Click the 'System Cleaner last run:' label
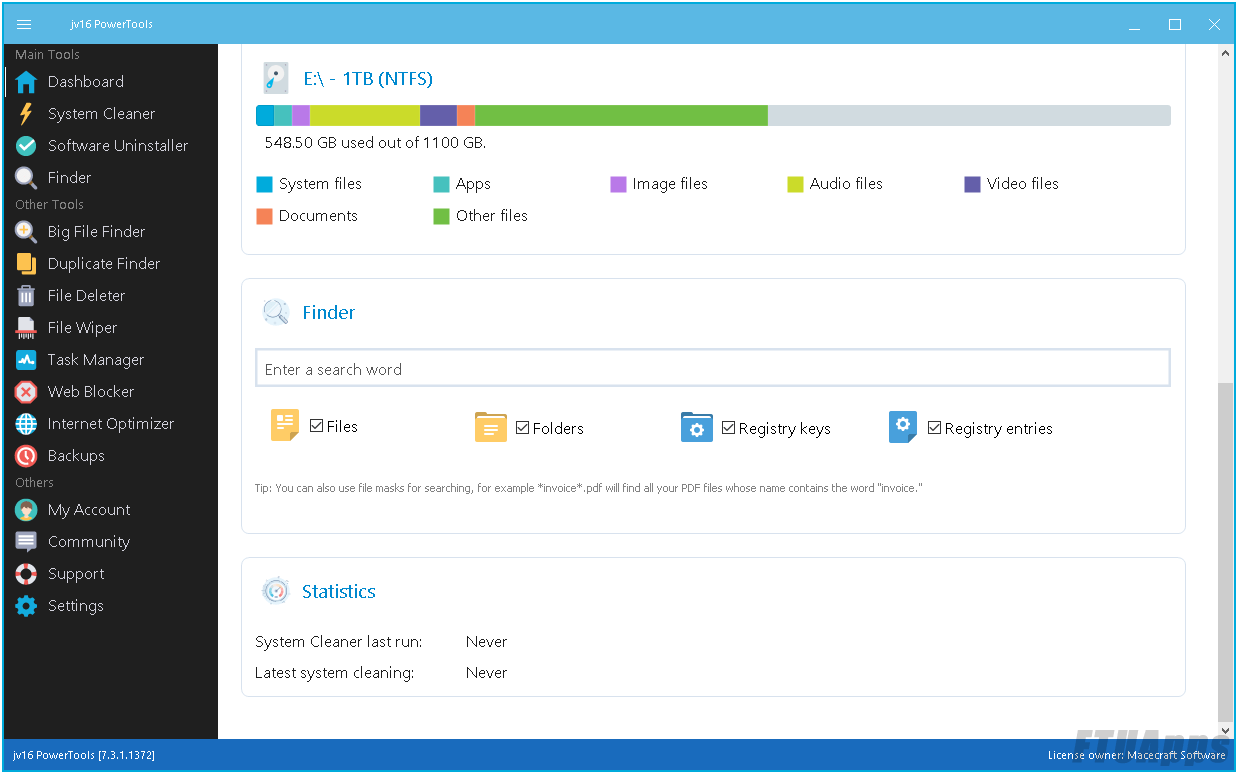This screenshot has height=775, width=1238. 339,642
